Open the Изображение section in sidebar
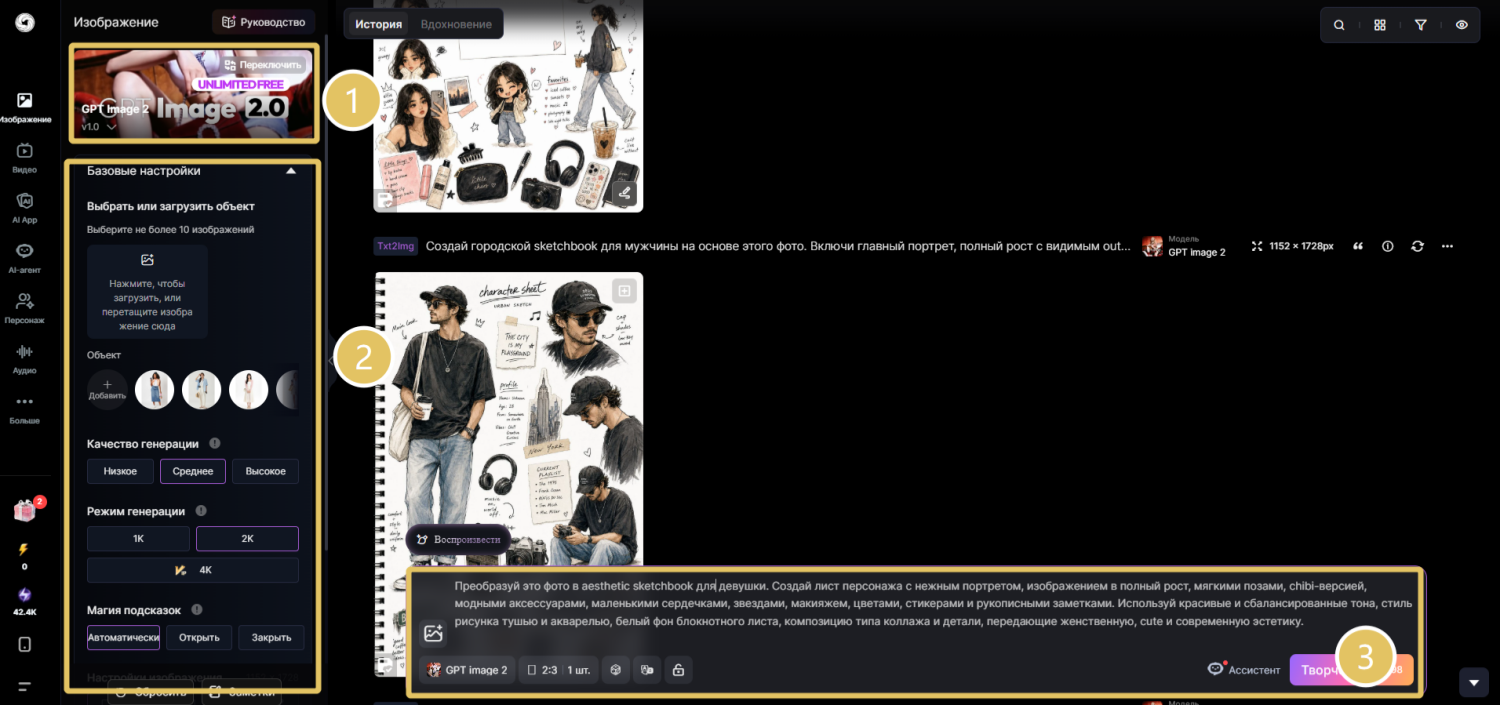 [x=25, y=108]
